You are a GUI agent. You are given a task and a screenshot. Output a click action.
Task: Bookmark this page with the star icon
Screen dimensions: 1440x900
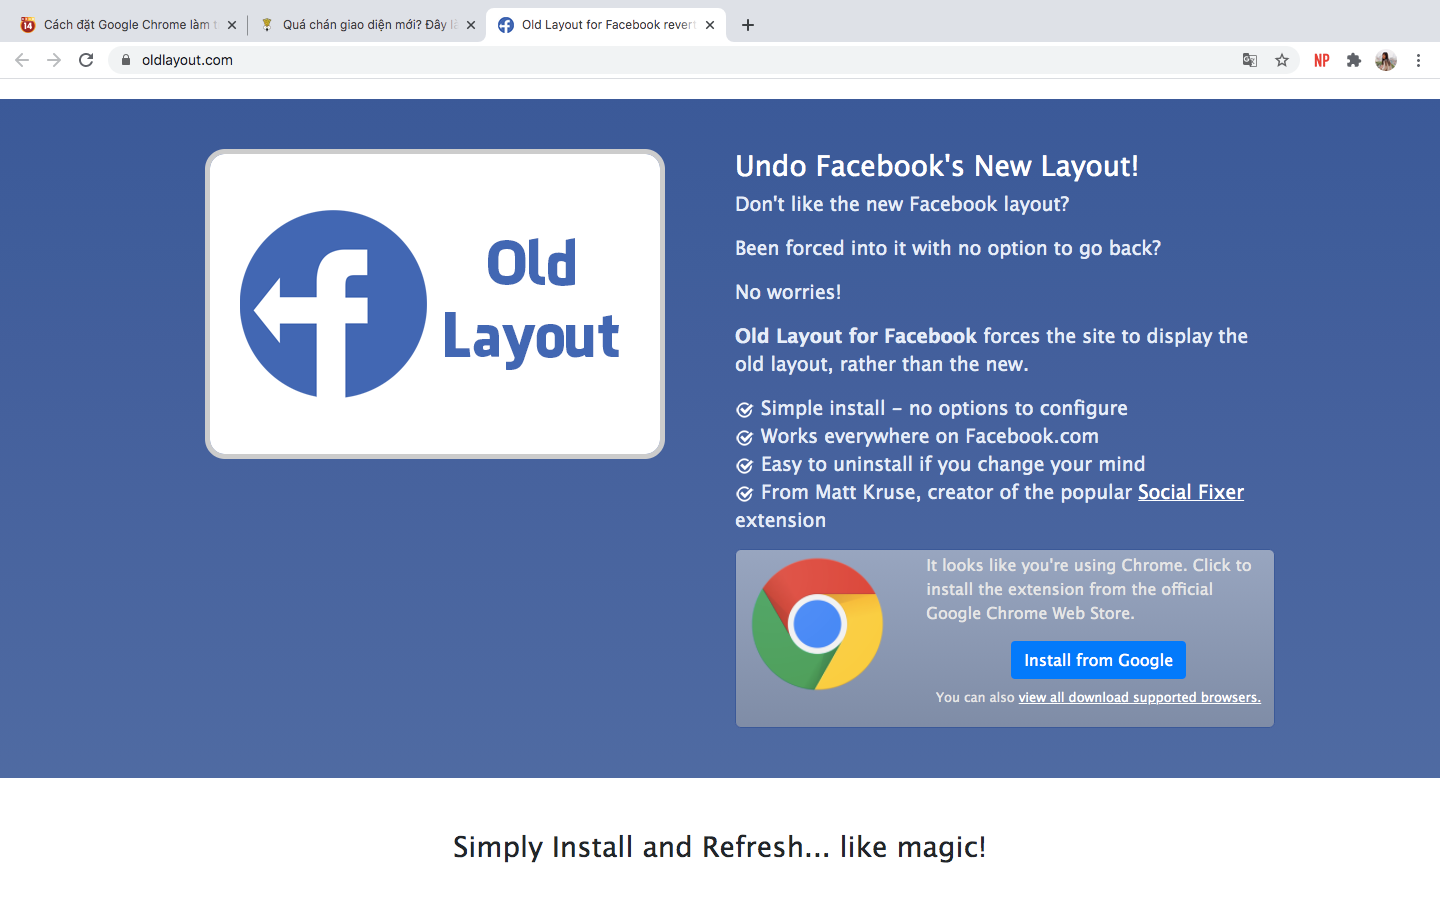(1282, 60)
